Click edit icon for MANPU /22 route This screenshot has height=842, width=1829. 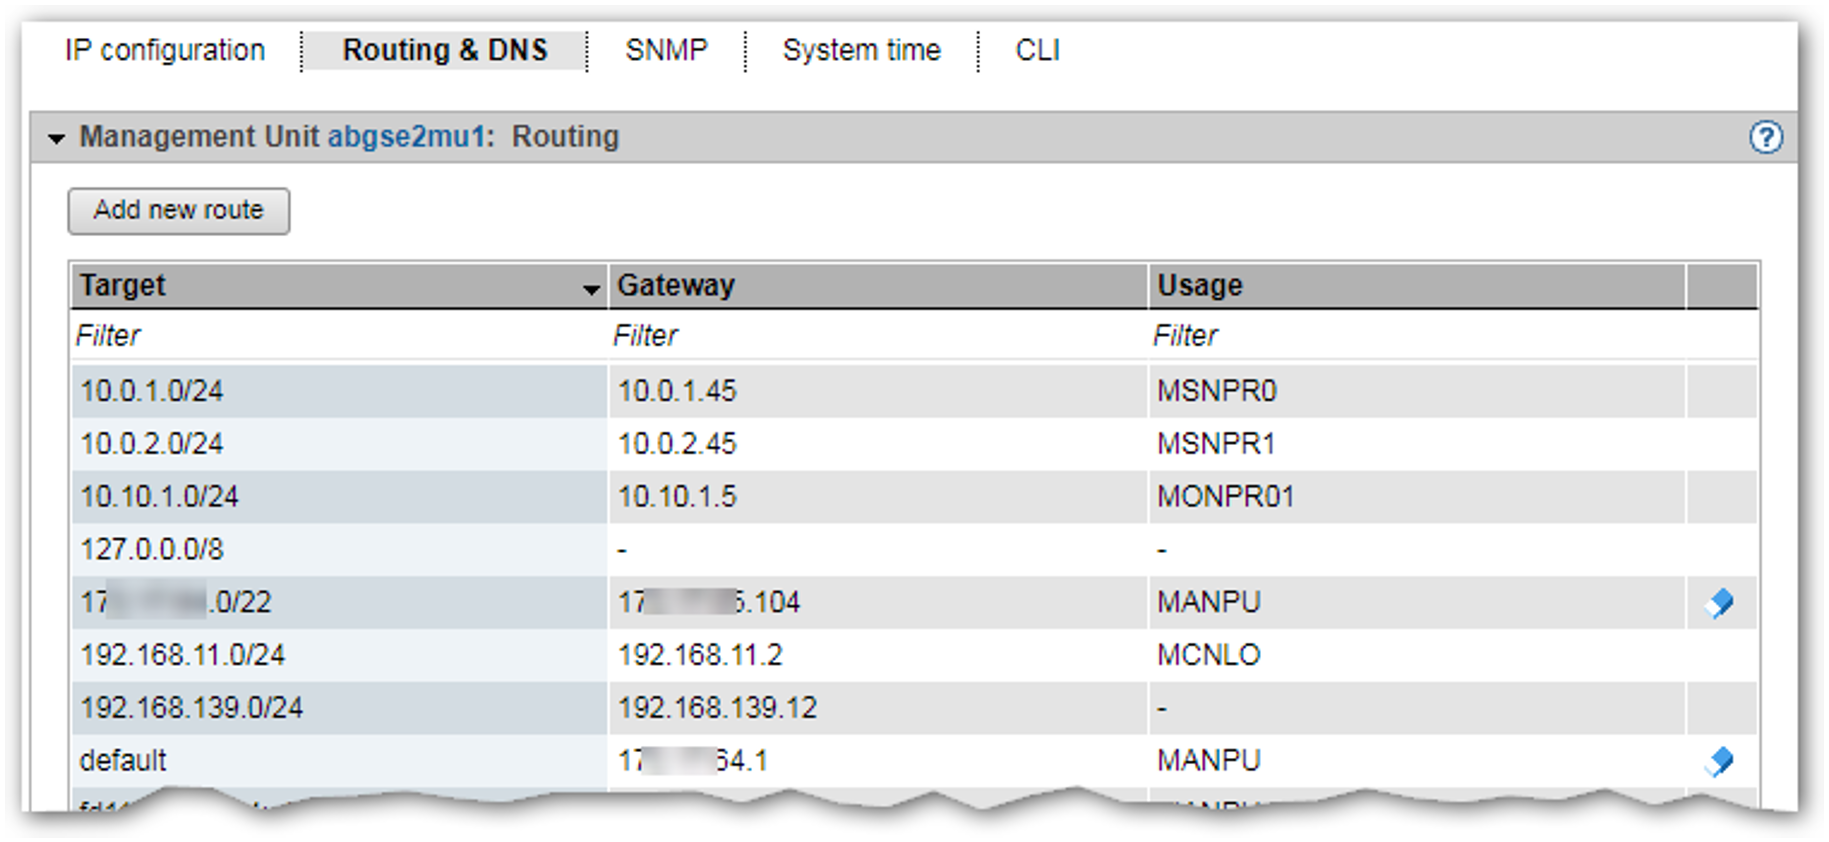pyautogui.click(x=1720, y=603)
